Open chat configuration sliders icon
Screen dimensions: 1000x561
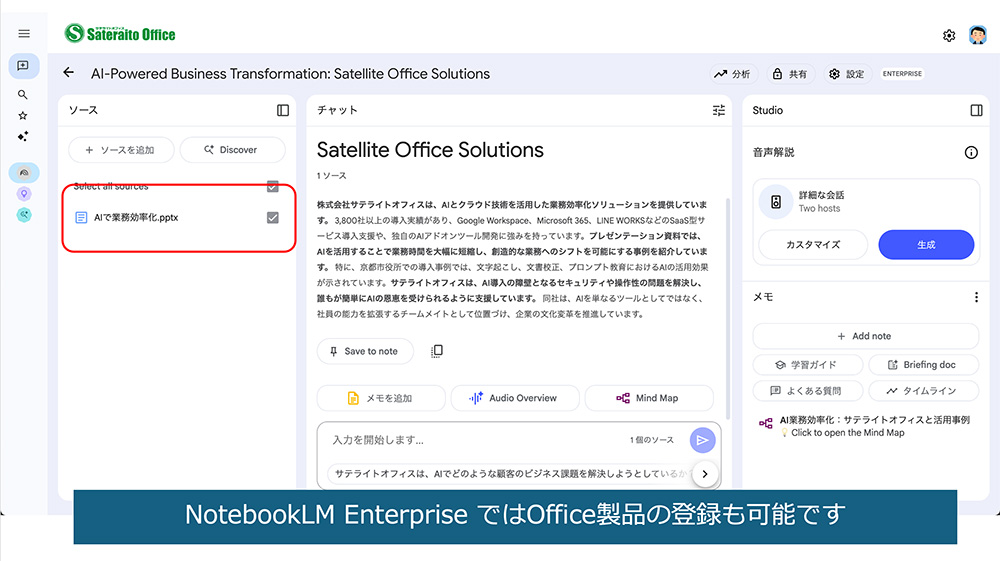pyautogui.click(x=719, y=110)
